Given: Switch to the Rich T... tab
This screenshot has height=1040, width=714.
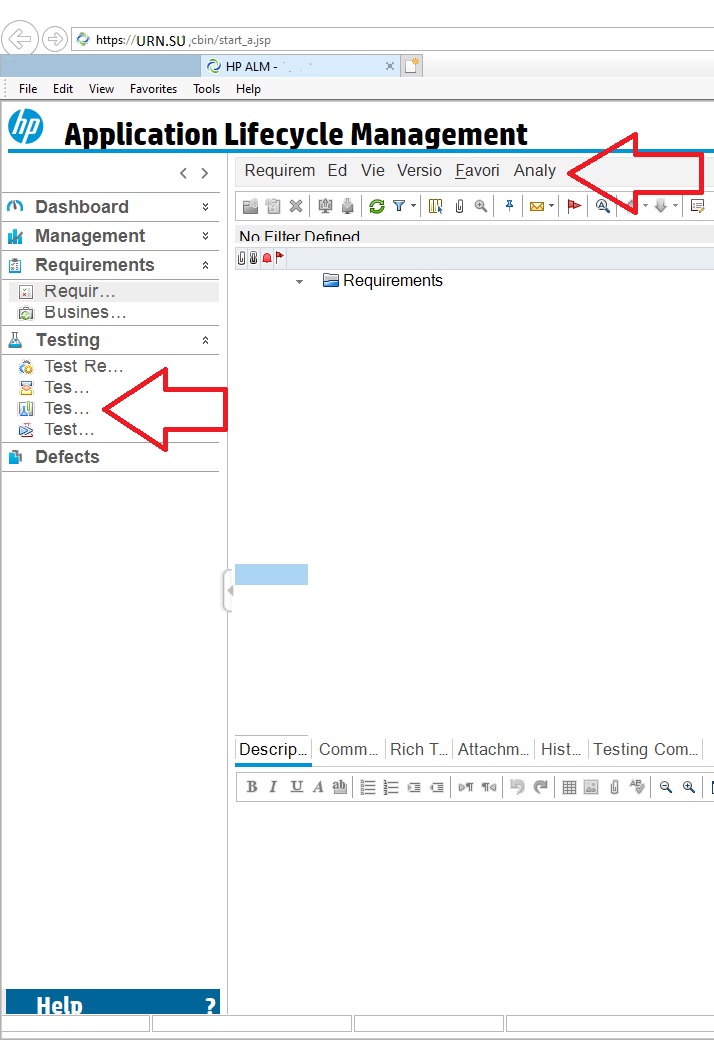Looking at the screenshot, I should click(419, 749).
